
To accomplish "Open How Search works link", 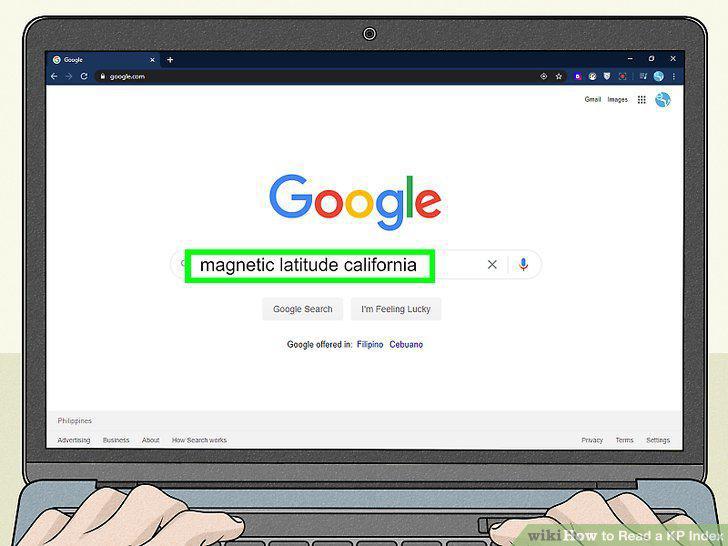I will tap(199, 440).
